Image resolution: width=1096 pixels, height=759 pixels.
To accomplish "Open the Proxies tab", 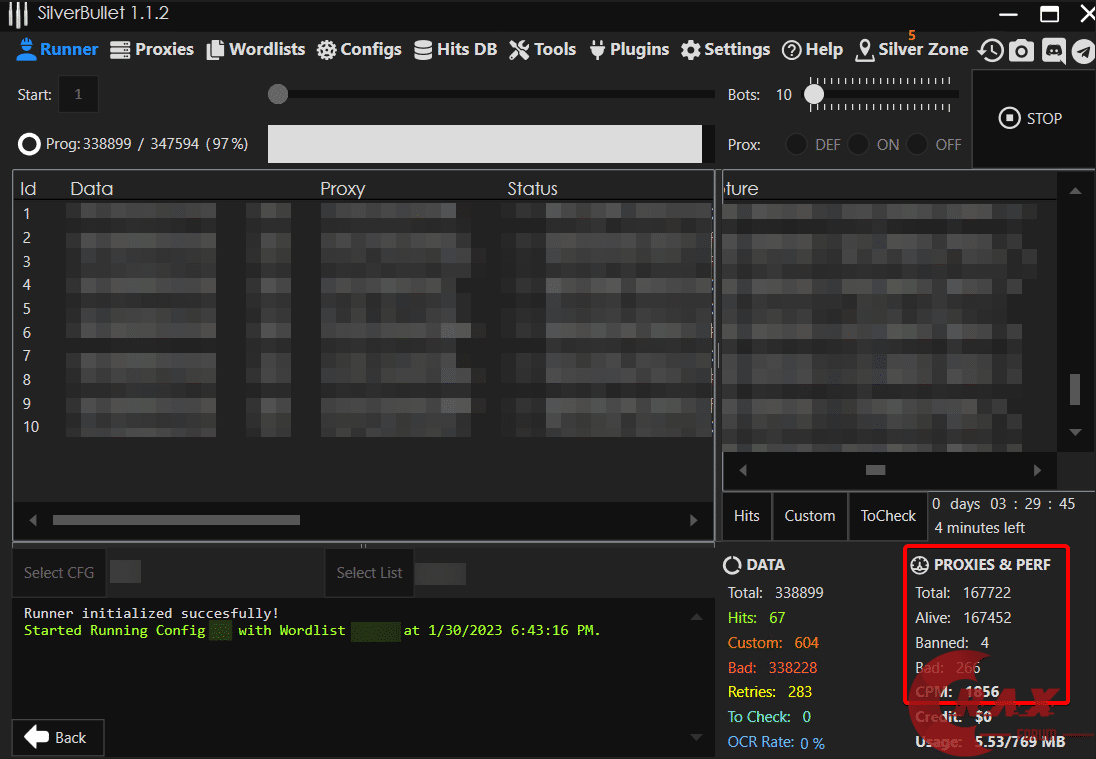I will (x=152, y=49).
